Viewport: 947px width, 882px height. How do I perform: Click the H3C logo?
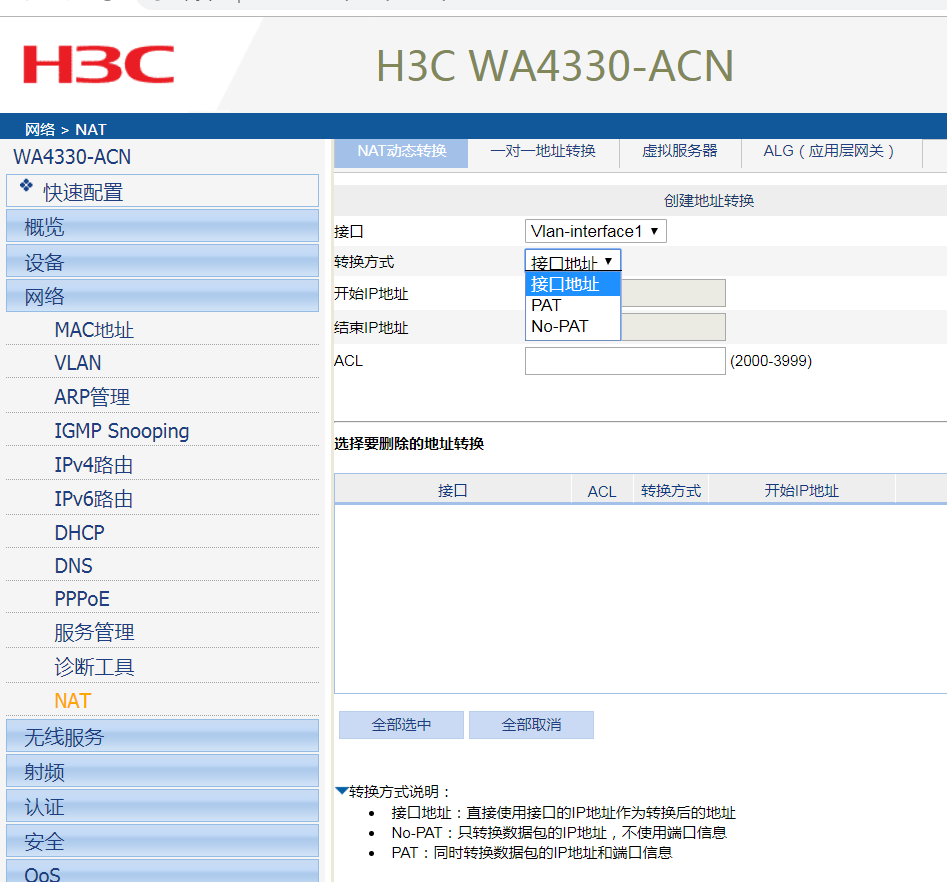tap(98, 65)
